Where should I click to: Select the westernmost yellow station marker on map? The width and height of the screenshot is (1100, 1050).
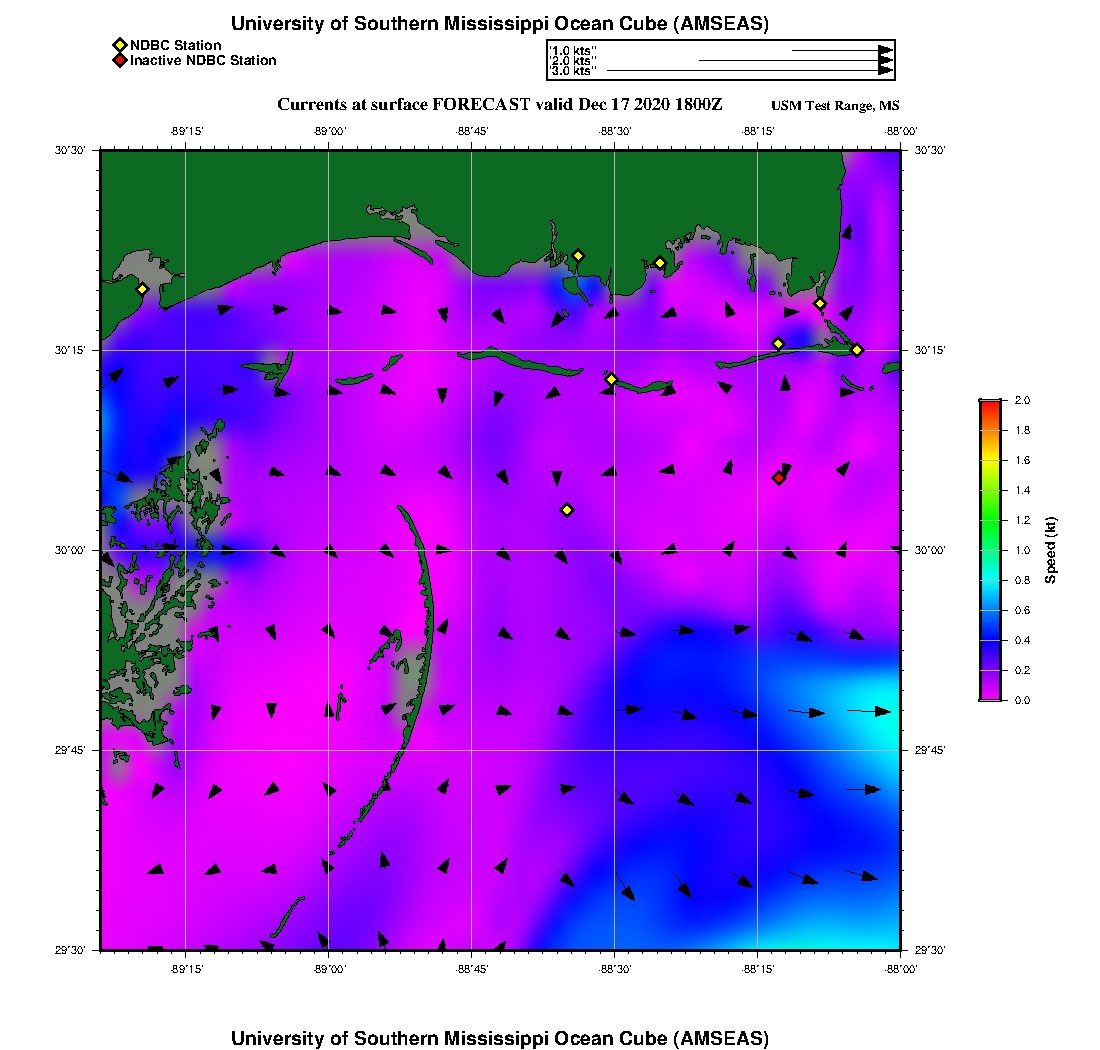(142, 289)
